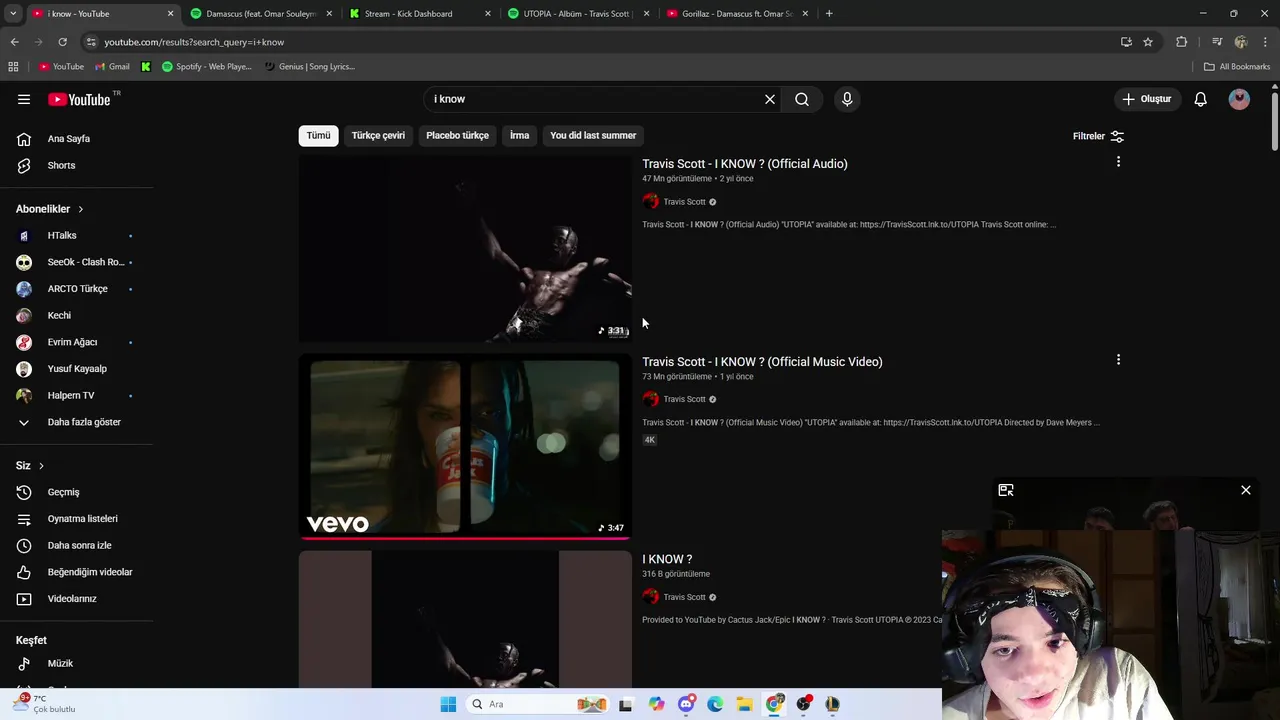Bookmark this page with the star icon
The height and width of the screenshot is (720, 1280).
click(1148, 42)
